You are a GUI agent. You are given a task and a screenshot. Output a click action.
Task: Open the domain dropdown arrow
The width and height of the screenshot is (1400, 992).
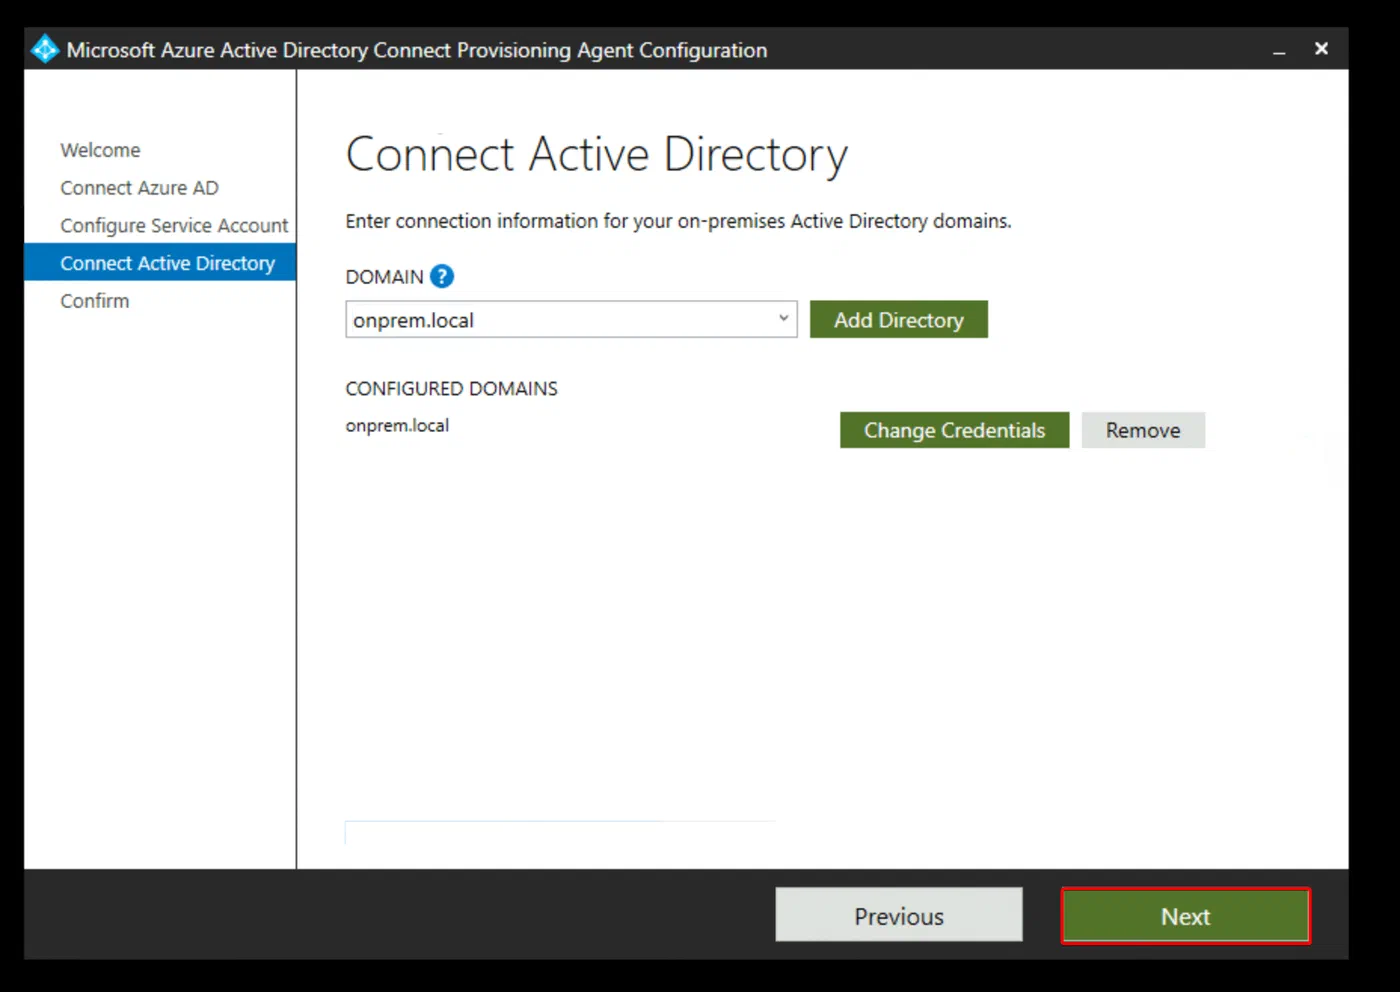coord(783,318)
